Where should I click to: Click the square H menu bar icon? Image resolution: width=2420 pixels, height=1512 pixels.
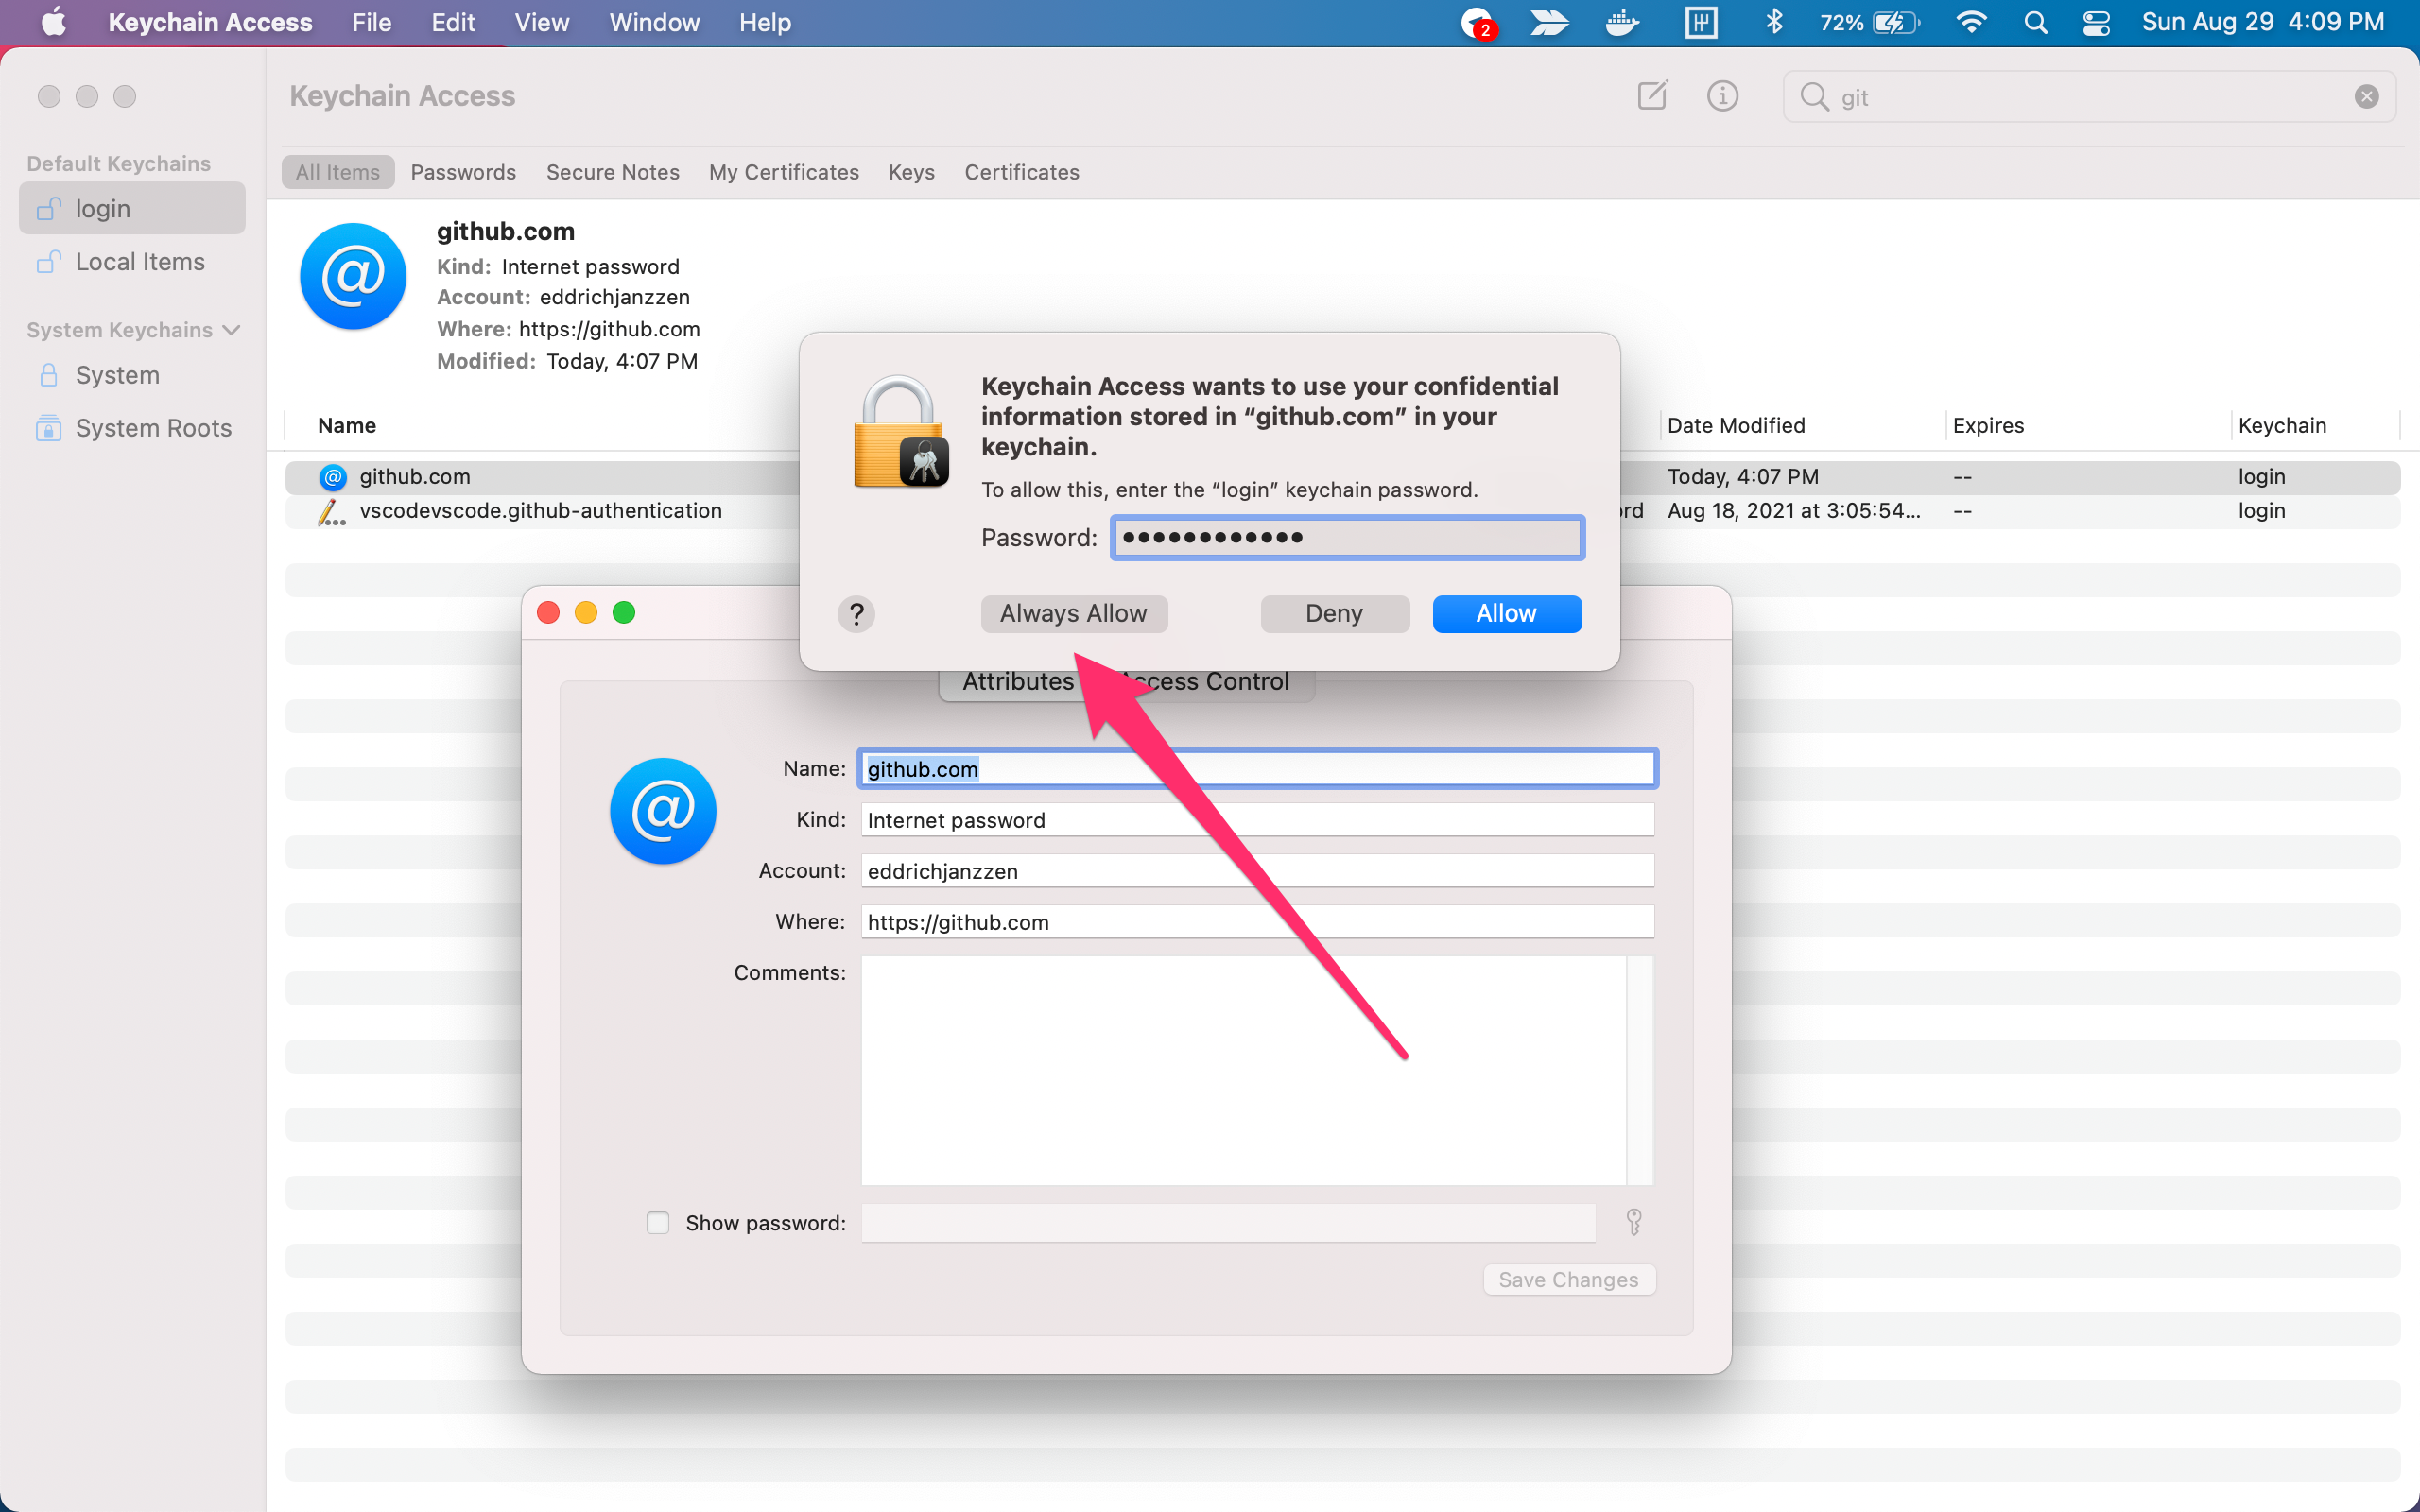(x=1700, y=22)
